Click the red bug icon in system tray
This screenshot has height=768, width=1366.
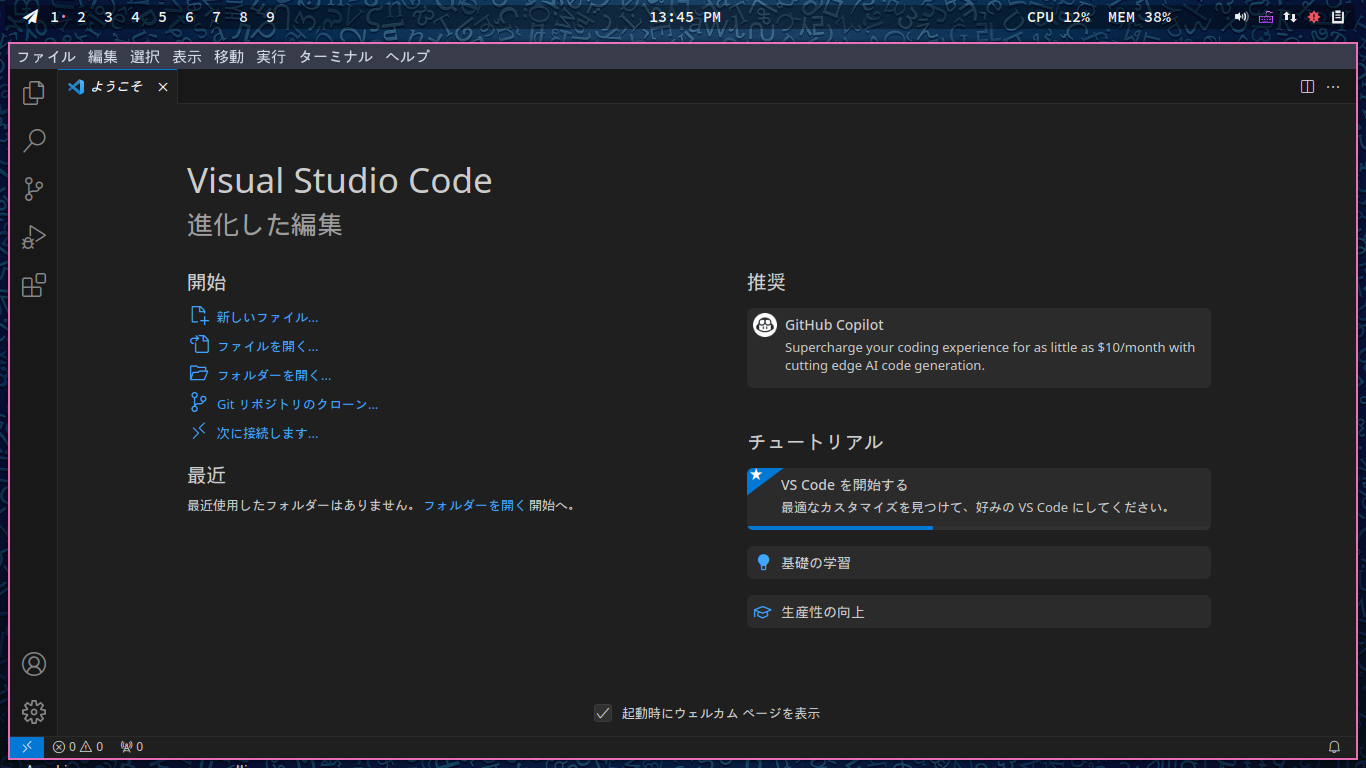1314,17
